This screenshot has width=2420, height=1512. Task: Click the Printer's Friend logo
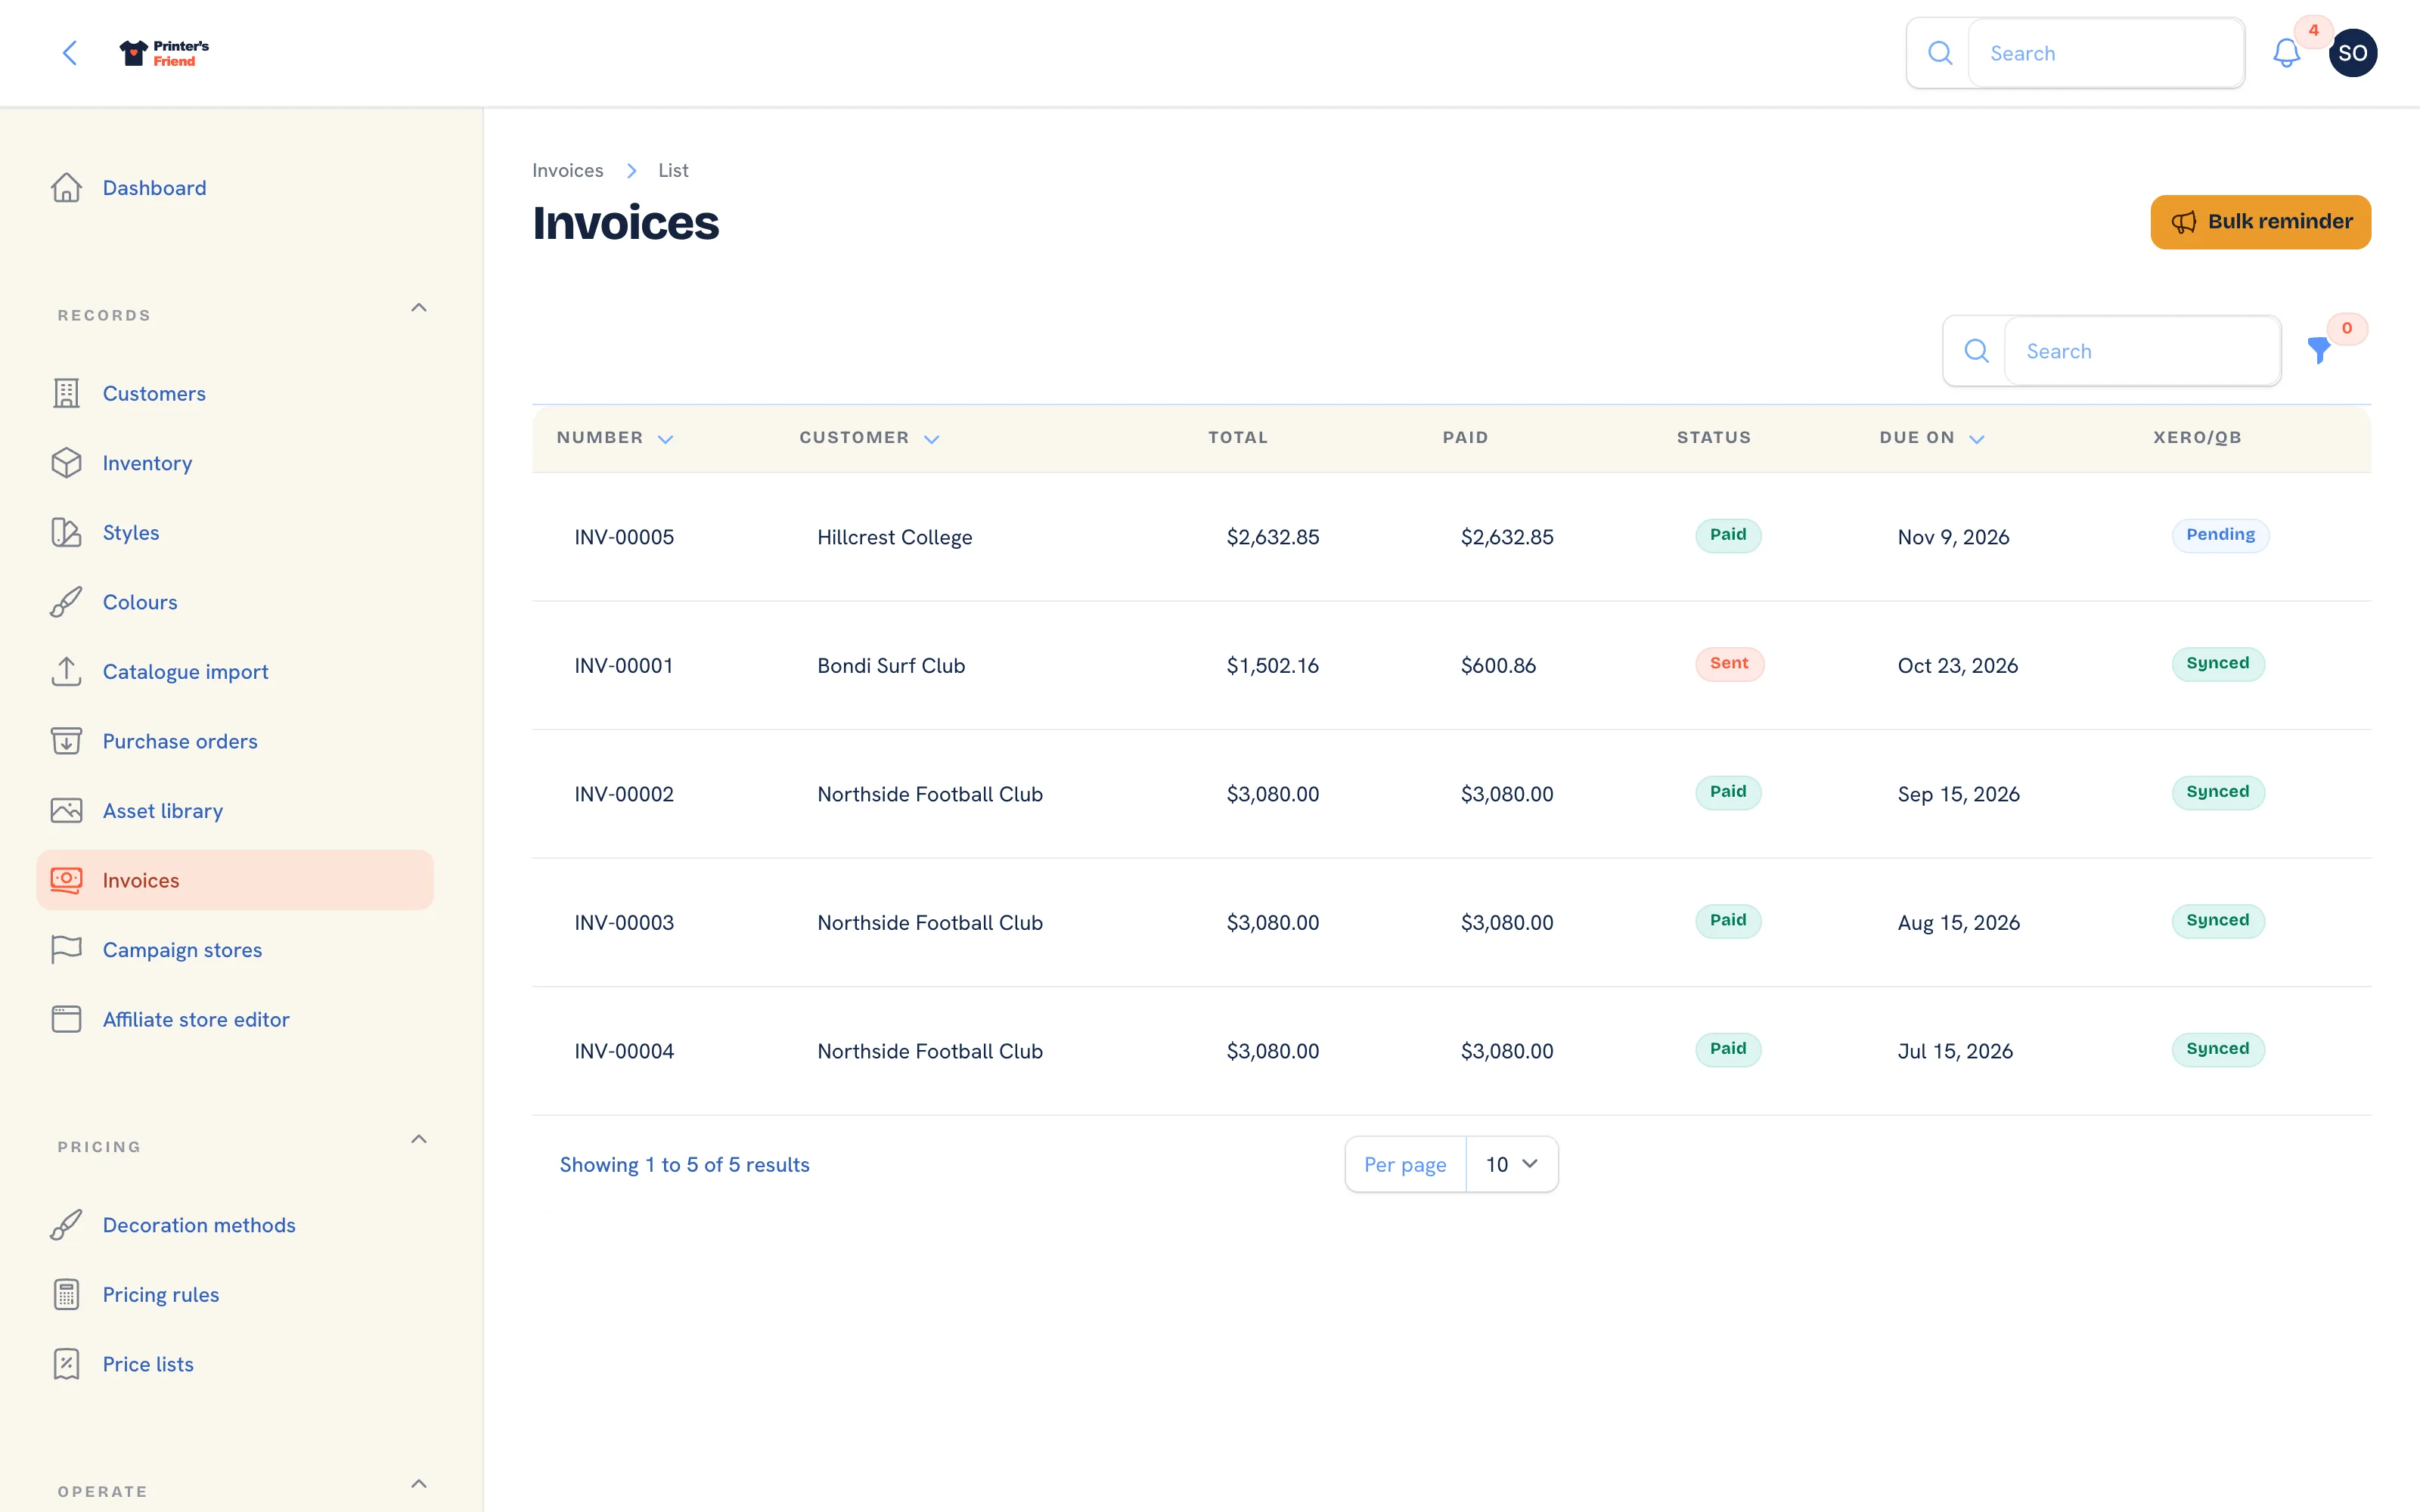pos(164,53)
